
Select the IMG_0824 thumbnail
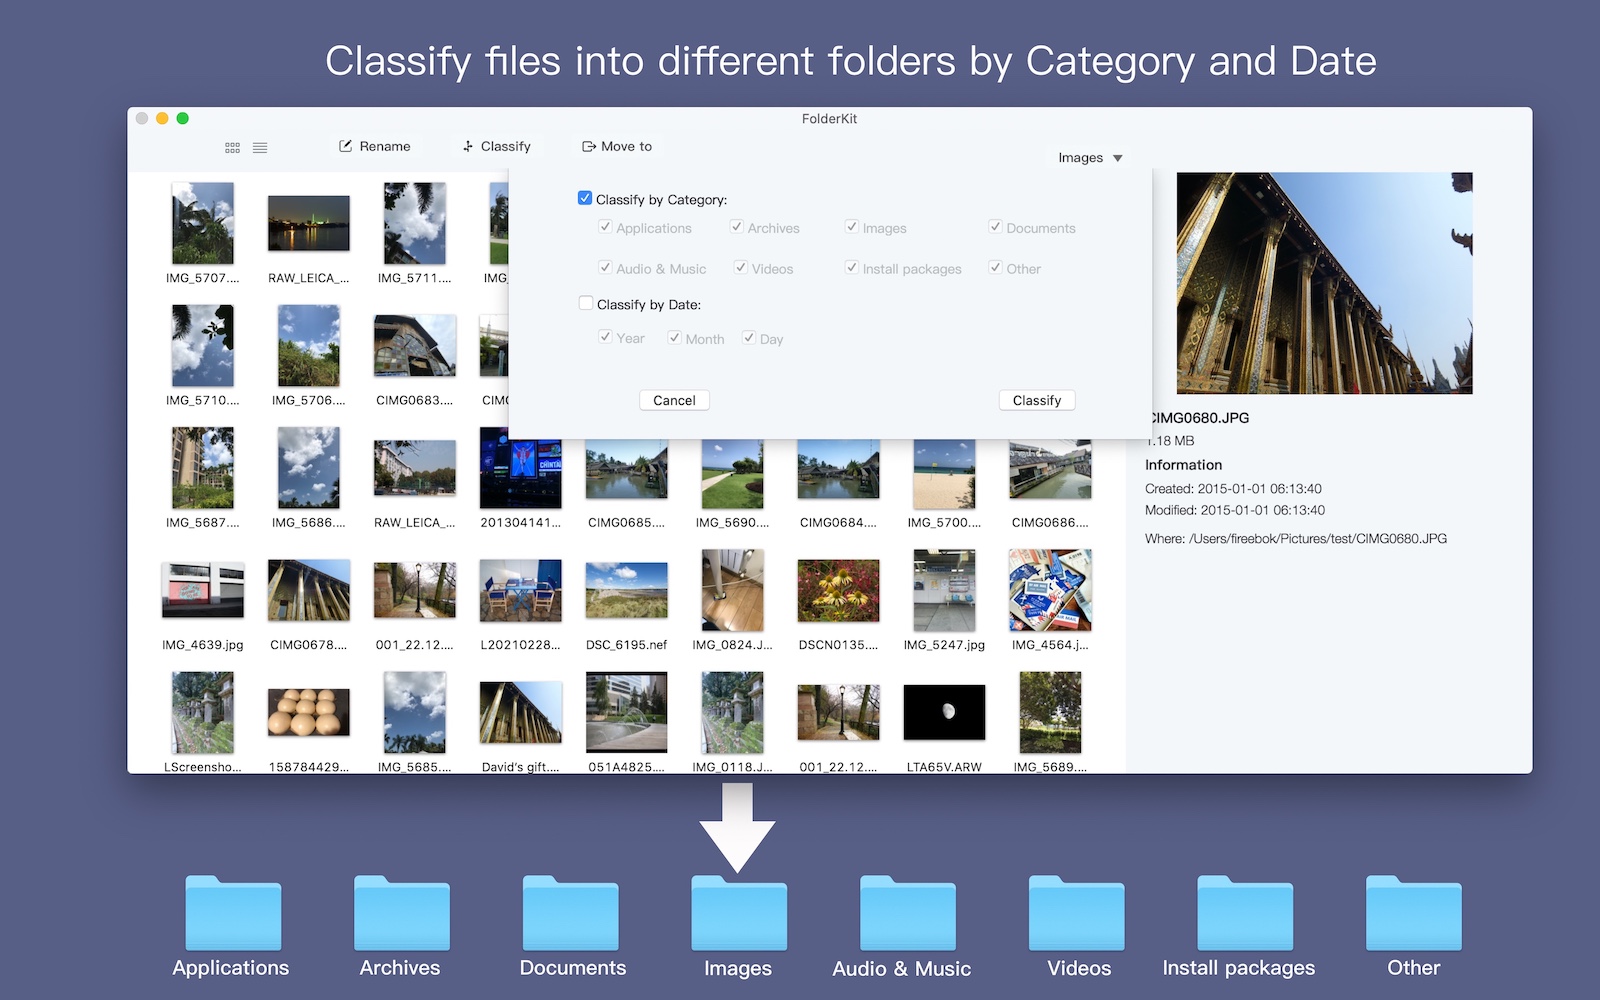[x=733, y=590]
